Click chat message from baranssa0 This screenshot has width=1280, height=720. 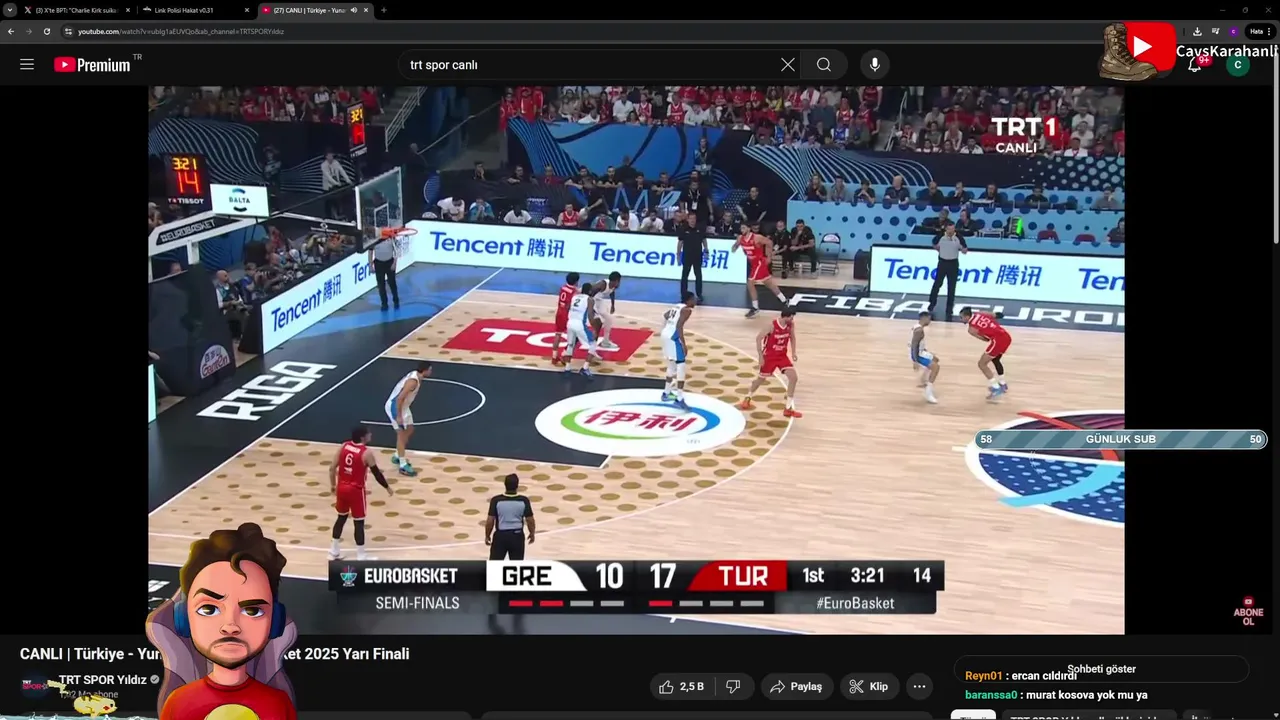coord(1056,695)
